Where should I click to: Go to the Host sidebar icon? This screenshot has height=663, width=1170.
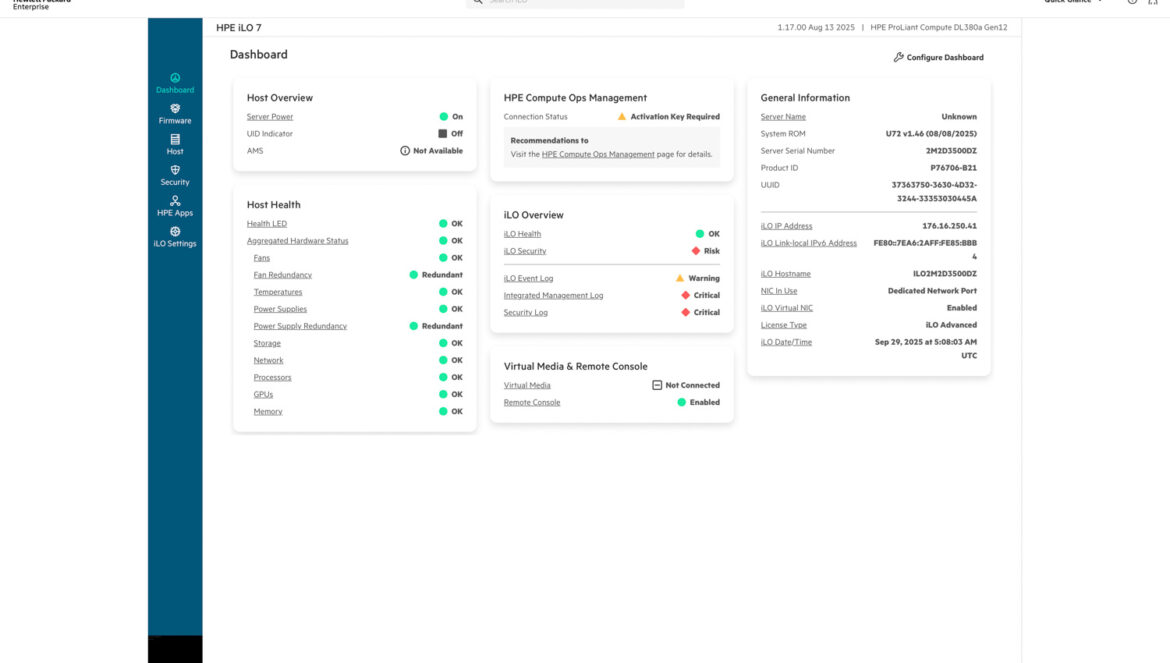[175, 139]
